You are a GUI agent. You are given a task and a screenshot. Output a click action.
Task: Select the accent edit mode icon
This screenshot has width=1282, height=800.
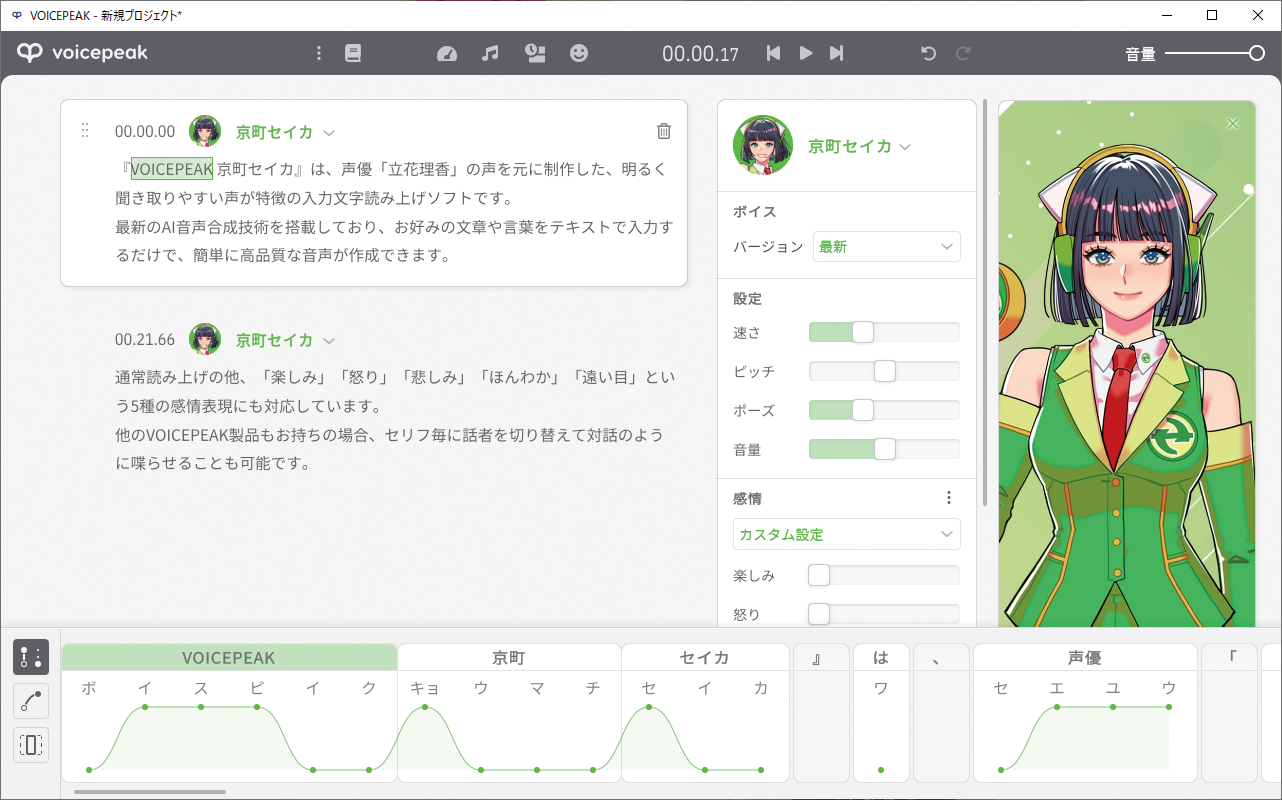coord(31,657)
